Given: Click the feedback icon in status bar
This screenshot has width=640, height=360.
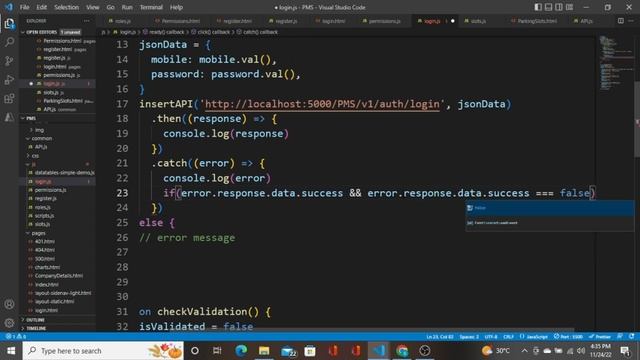Looking at the screenshot, I should (x=620, y=337).
